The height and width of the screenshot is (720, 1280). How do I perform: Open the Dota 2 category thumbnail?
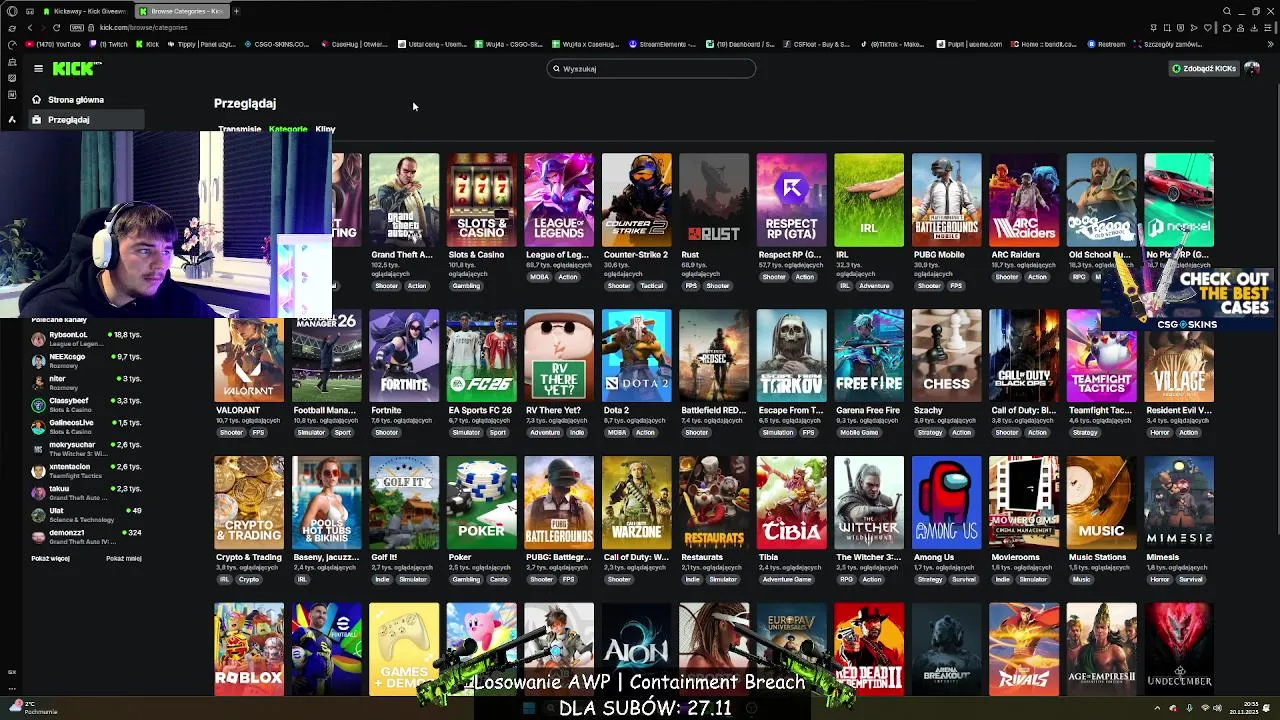tap(636, 356)
